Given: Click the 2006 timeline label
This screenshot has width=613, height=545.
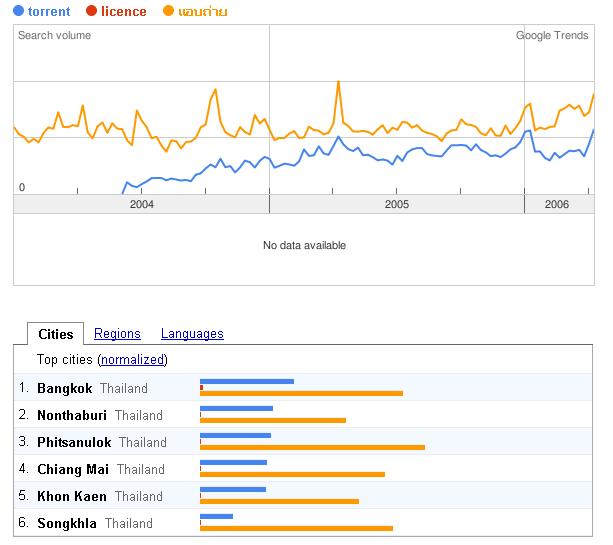Looking at the screenshot, I should point(557,204).
